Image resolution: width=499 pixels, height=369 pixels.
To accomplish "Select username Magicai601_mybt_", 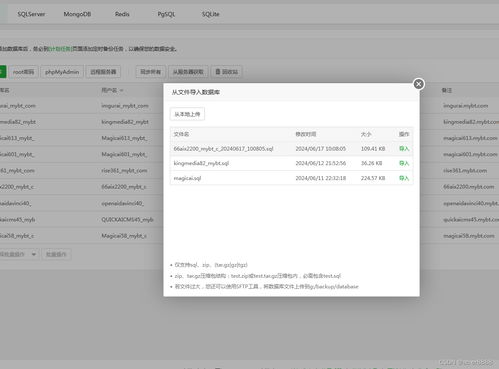I will (x=125, y=154).
